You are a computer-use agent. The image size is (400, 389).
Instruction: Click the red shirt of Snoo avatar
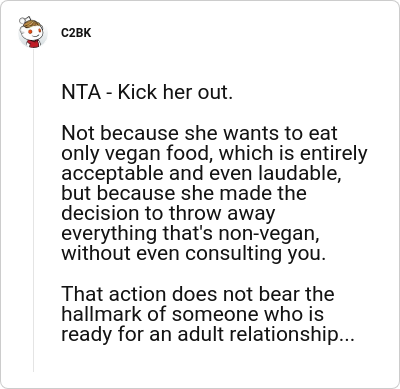(34, 44)
